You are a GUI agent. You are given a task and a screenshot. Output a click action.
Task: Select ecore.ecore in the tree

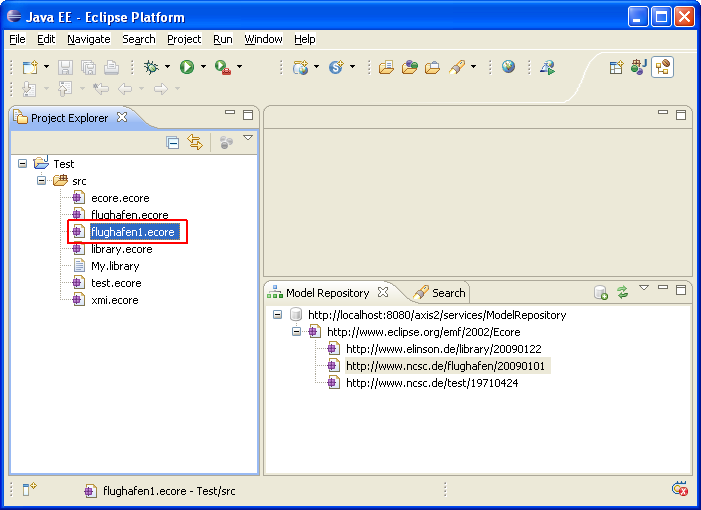120,198
